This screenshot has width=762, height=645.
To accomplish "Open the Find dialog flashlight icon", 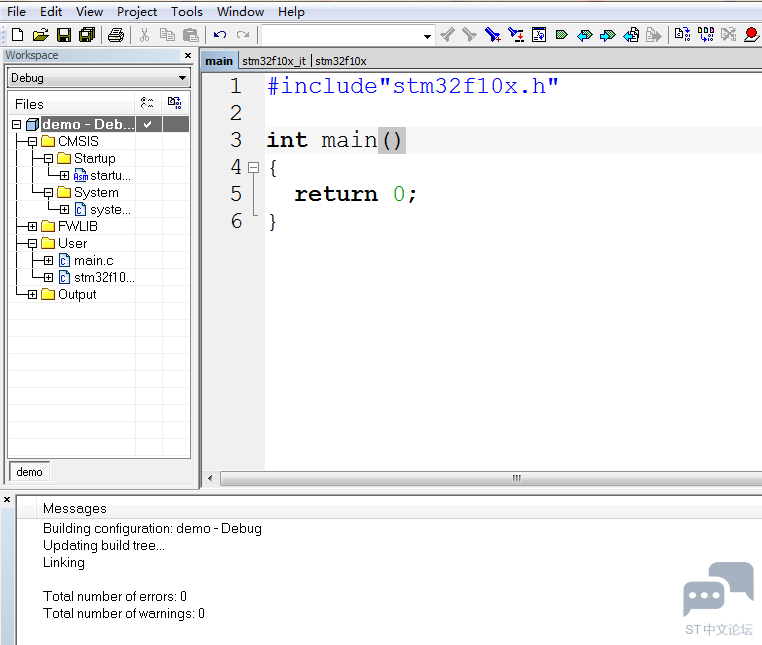I will pyautogui.click(x=493, y=35).
